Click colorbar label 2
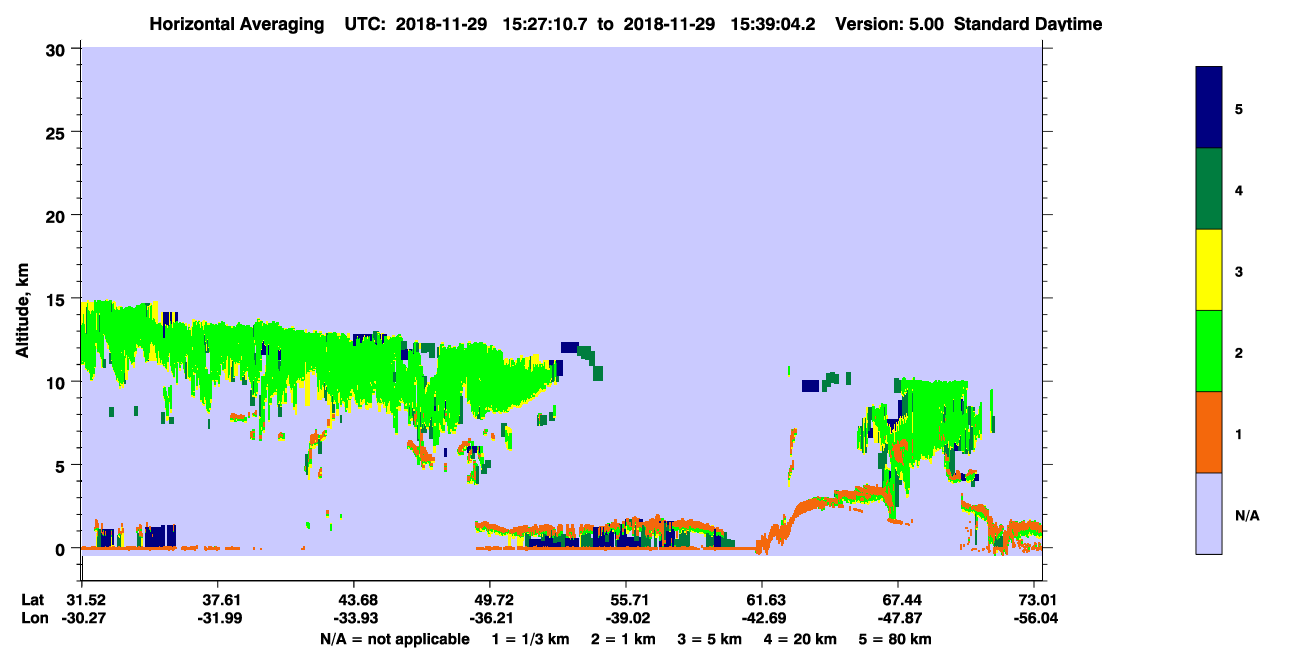Viewport: 1300px width, 667px height. click(1239, 353)
